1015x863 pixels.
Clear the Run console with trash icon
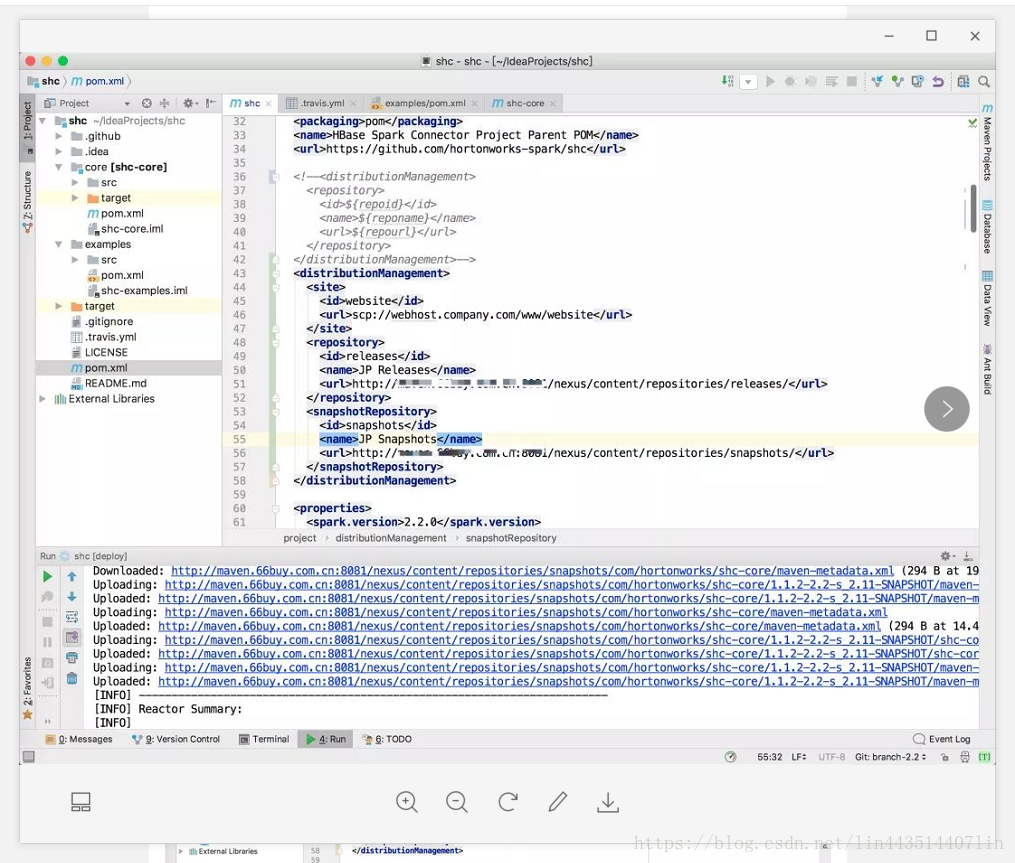point(72,678)
